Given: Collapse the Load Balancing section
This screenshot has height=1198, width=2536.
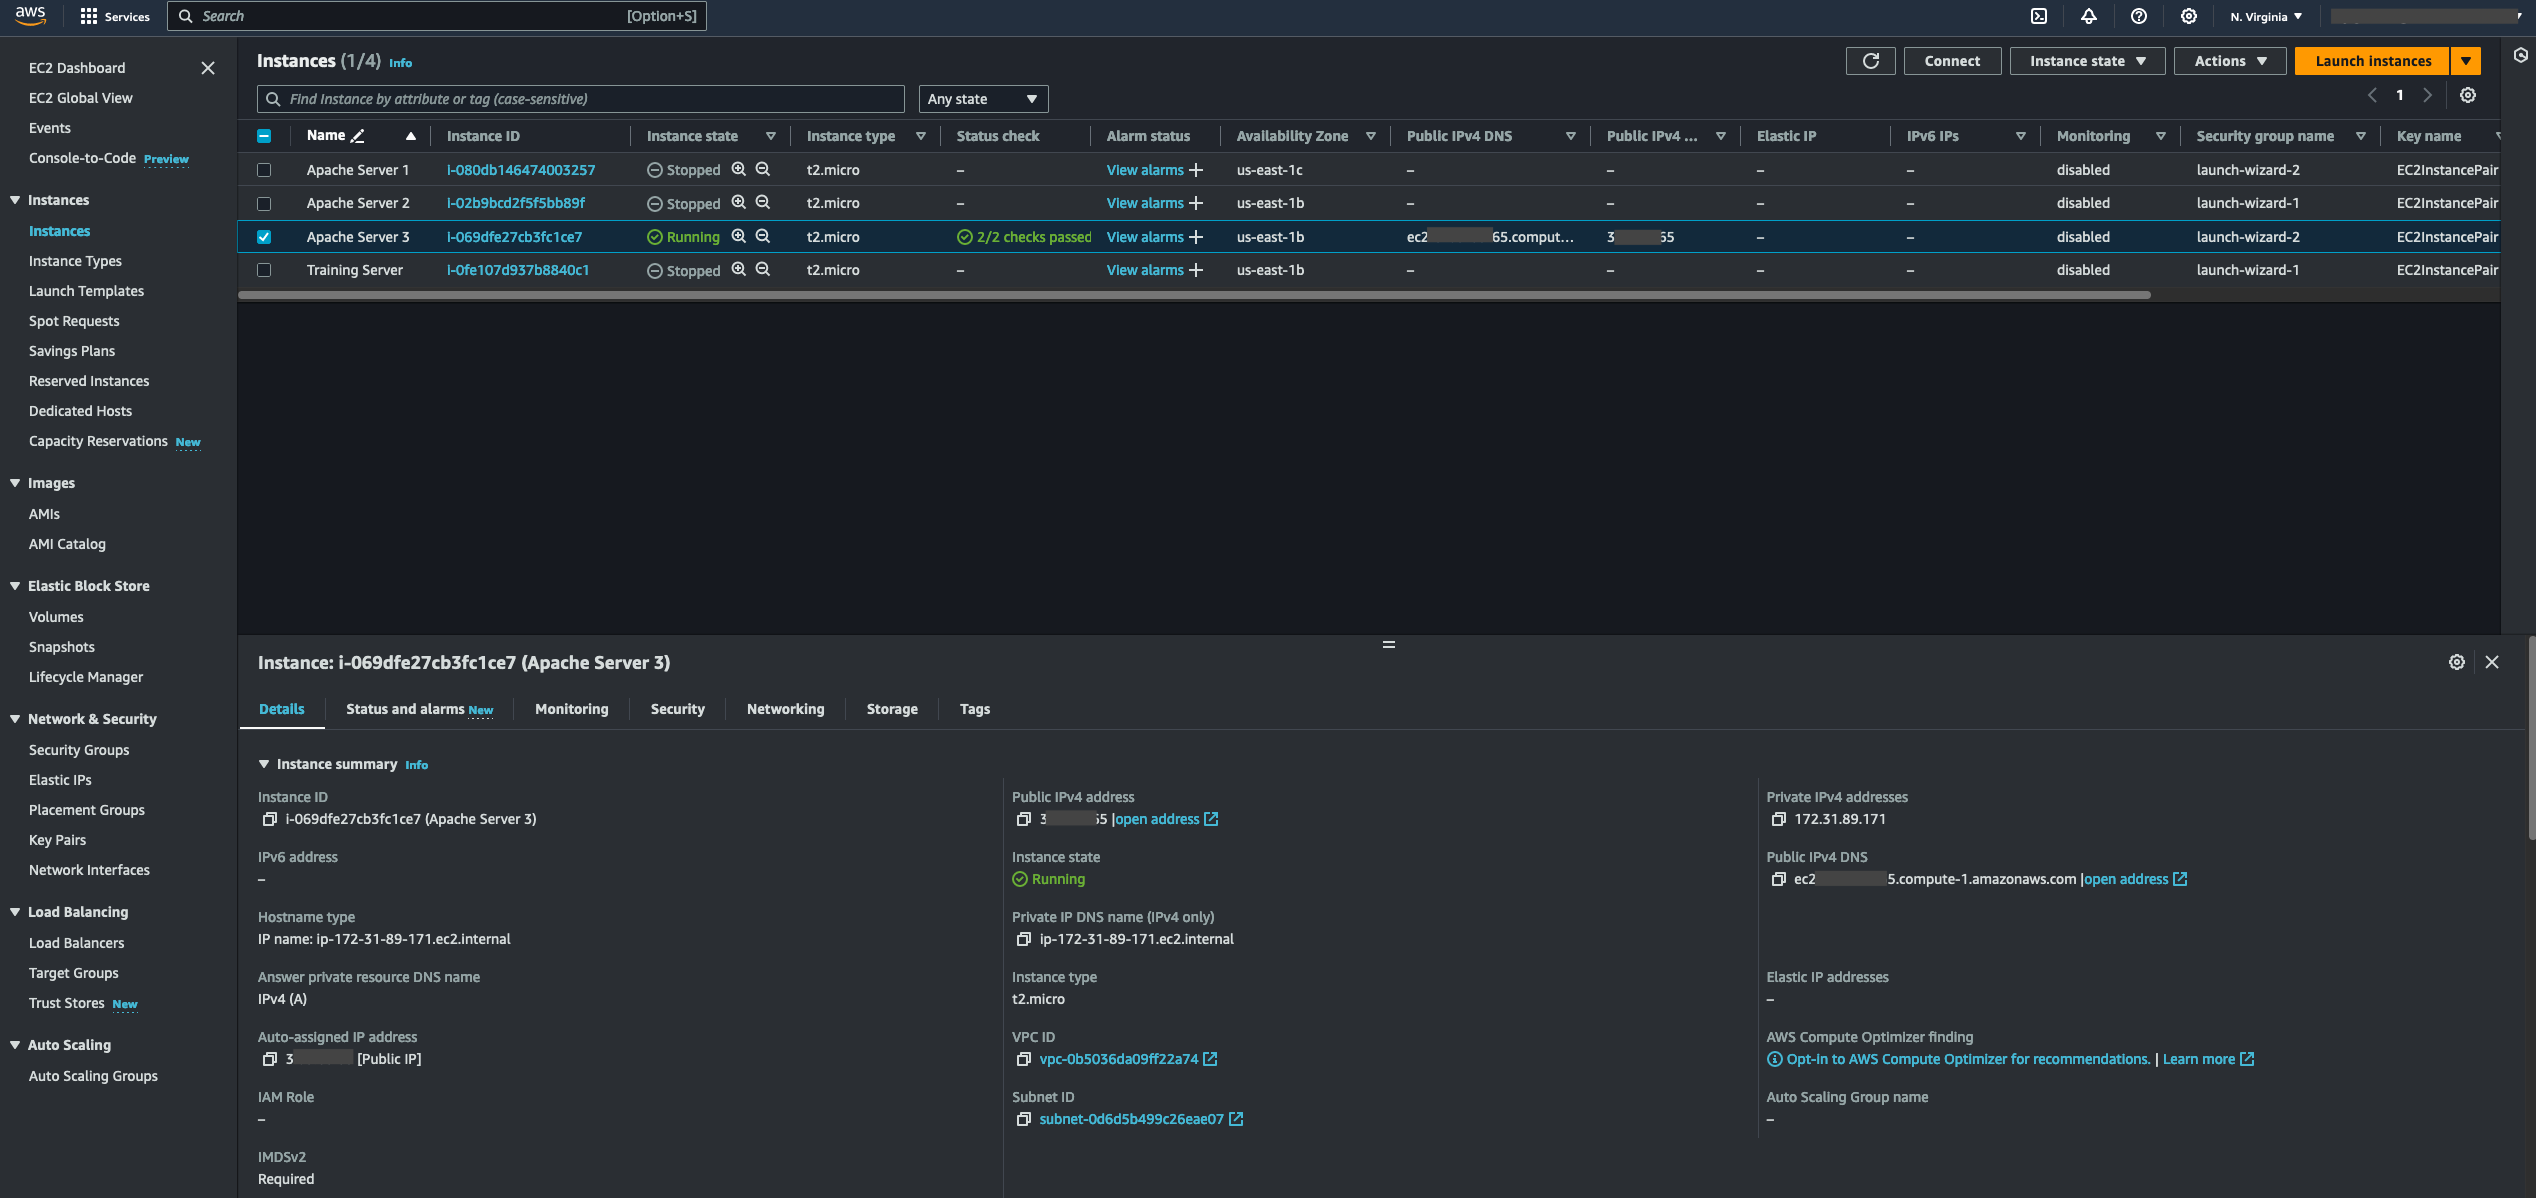Looking at the screenshot, I should point(15,912).
